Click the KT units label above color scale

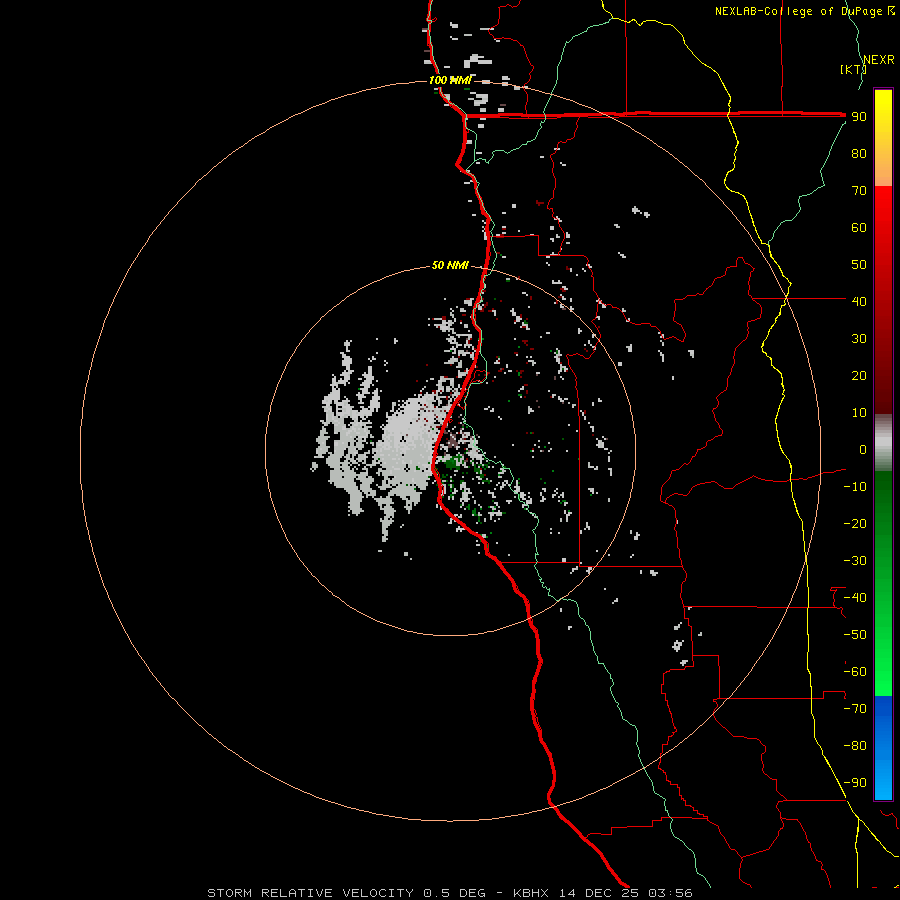click(853, 69)
